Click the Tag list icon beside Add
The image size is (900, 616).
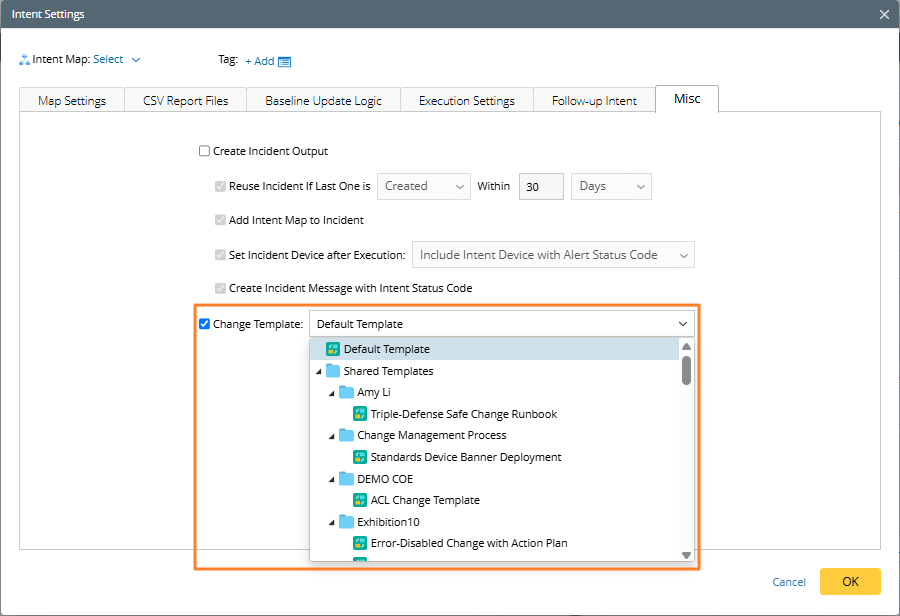pos(285,62)
